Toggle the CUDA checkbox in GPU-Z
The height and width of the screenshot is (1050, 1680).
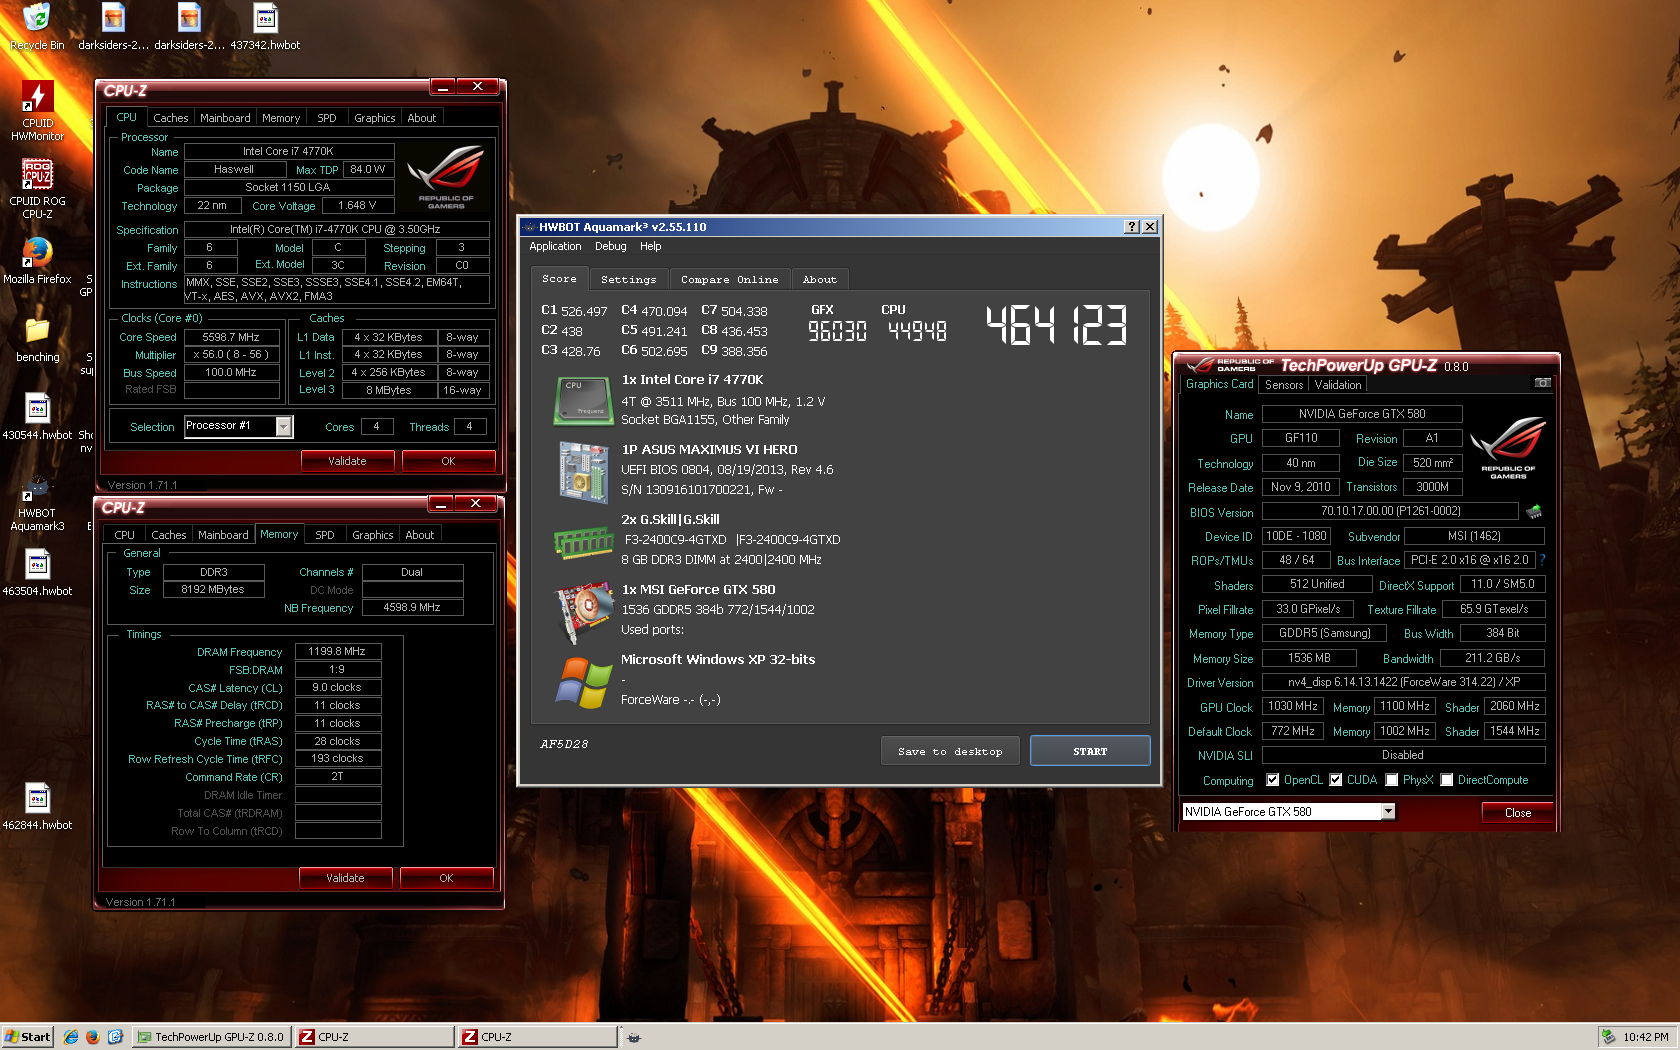point(1336,780)
